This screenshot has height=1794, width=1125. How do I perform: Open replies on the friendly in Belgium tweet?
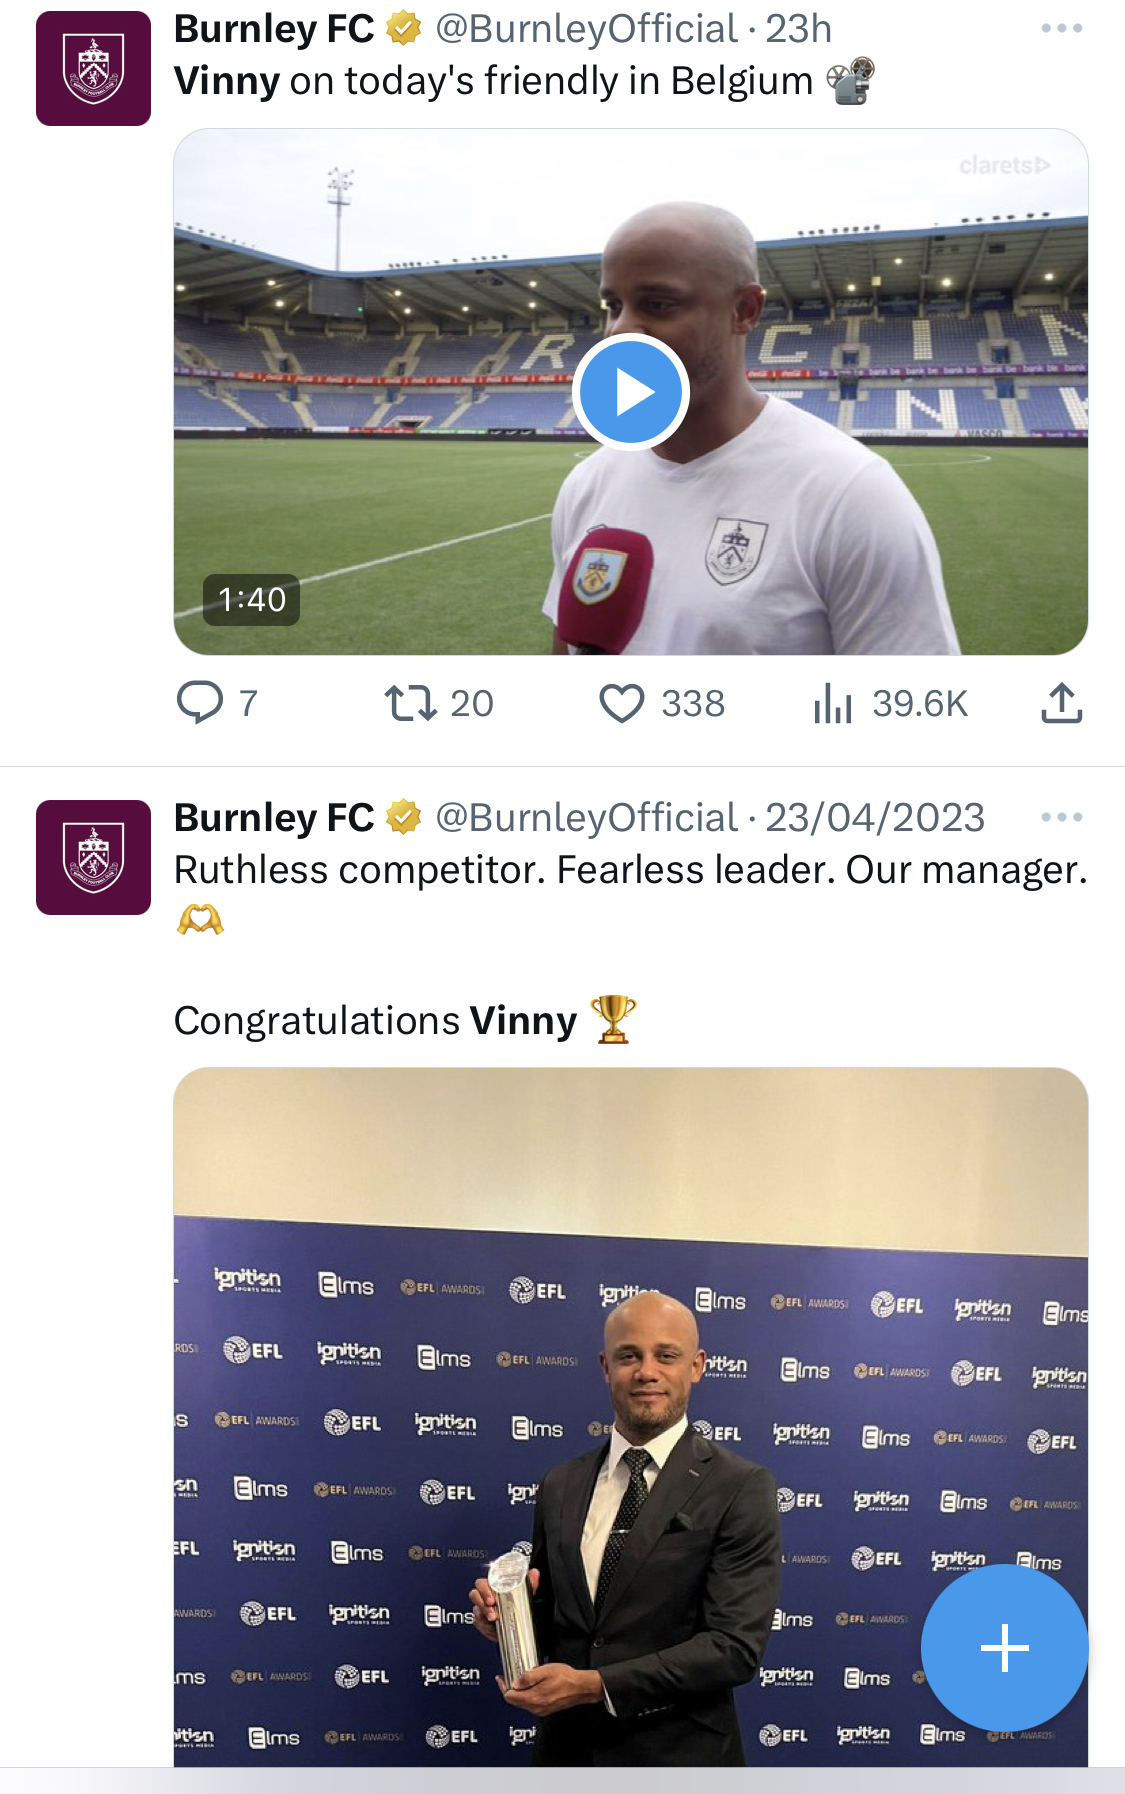tap(200, 702)
